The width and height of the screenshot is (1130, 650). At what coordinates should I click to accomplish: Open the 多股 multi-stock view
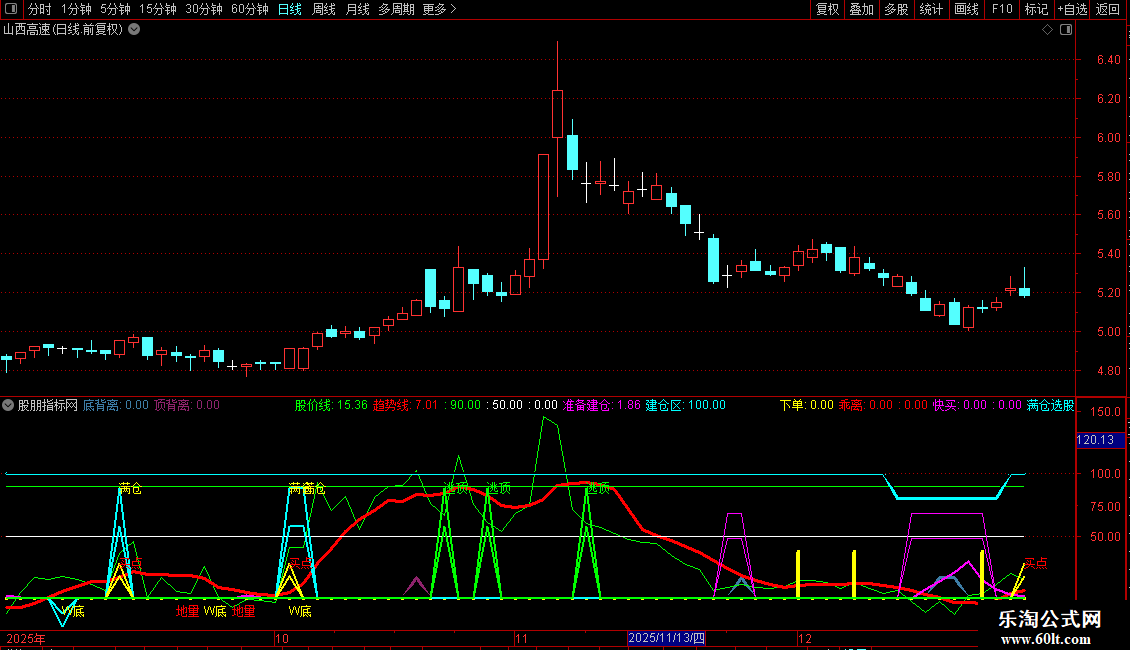pos(896,9)
